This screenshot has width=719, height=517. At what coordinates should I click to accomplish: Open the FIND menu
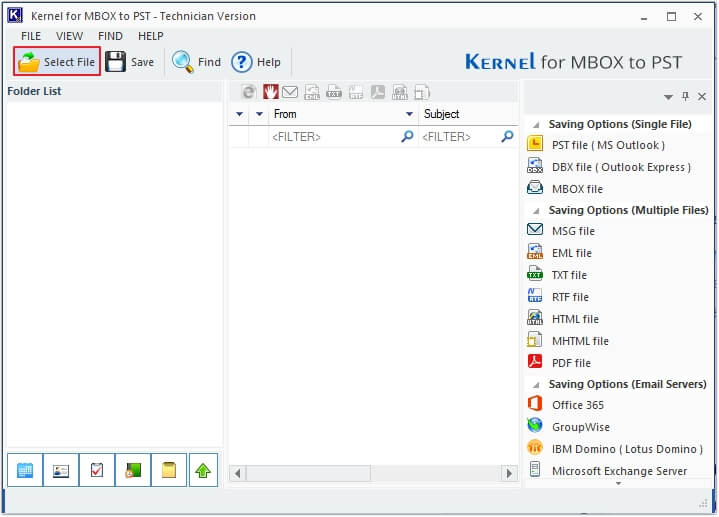(110, 36)
